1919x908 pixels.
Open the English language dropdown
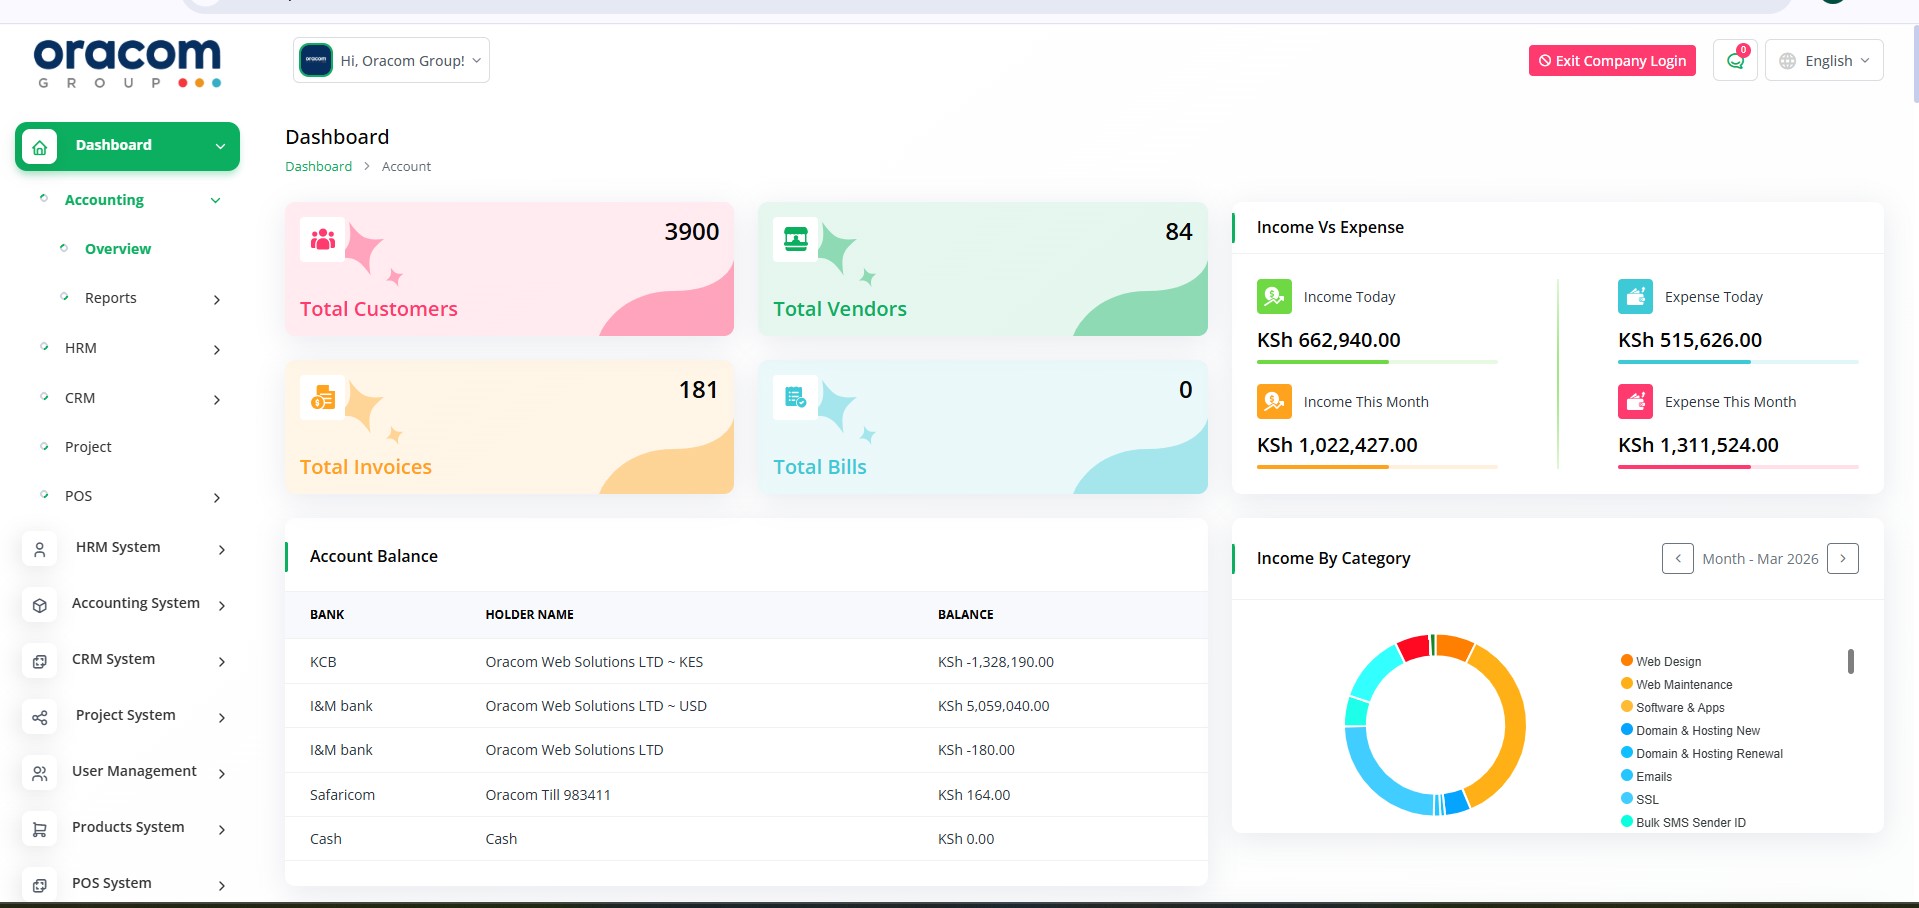pyautogui.click(x=1824, y=61)
